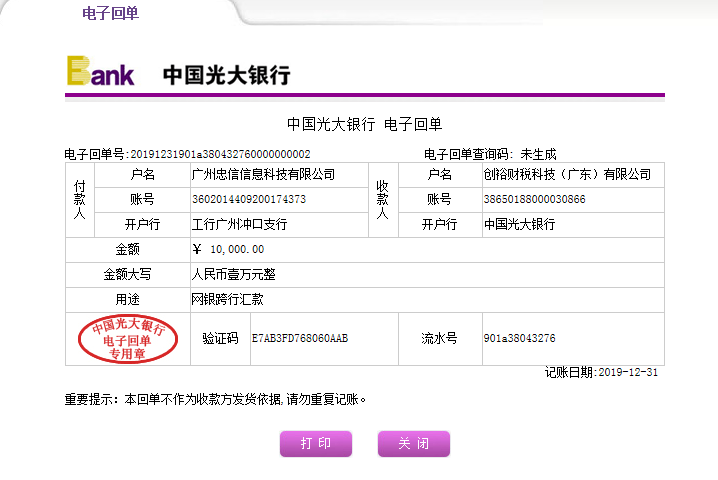Click the Bank logo icon
Viewport: 718px width, 480px height.
(100, 71)
